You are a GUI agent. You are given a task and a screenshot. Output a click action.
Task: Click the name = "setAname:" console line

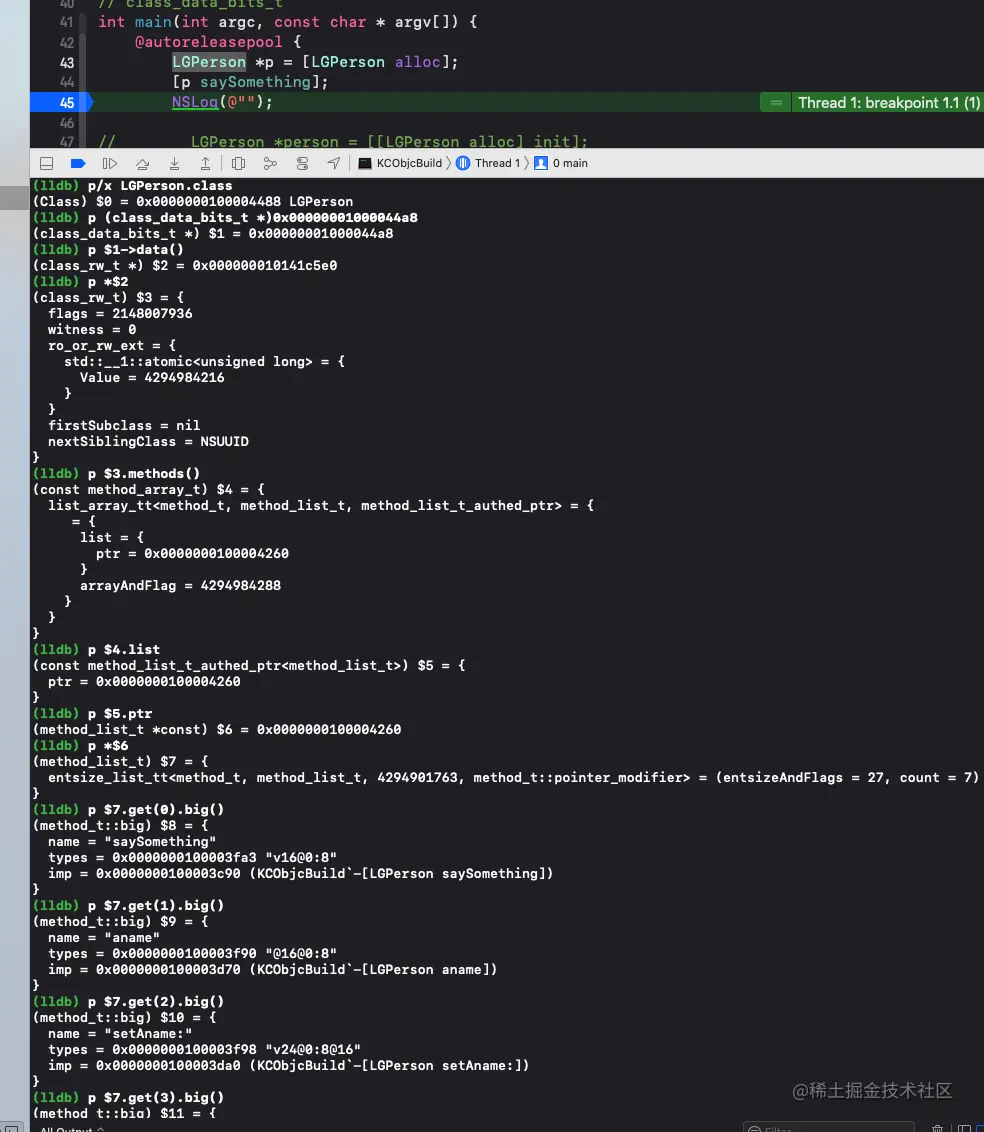(x=120, y=1034)
